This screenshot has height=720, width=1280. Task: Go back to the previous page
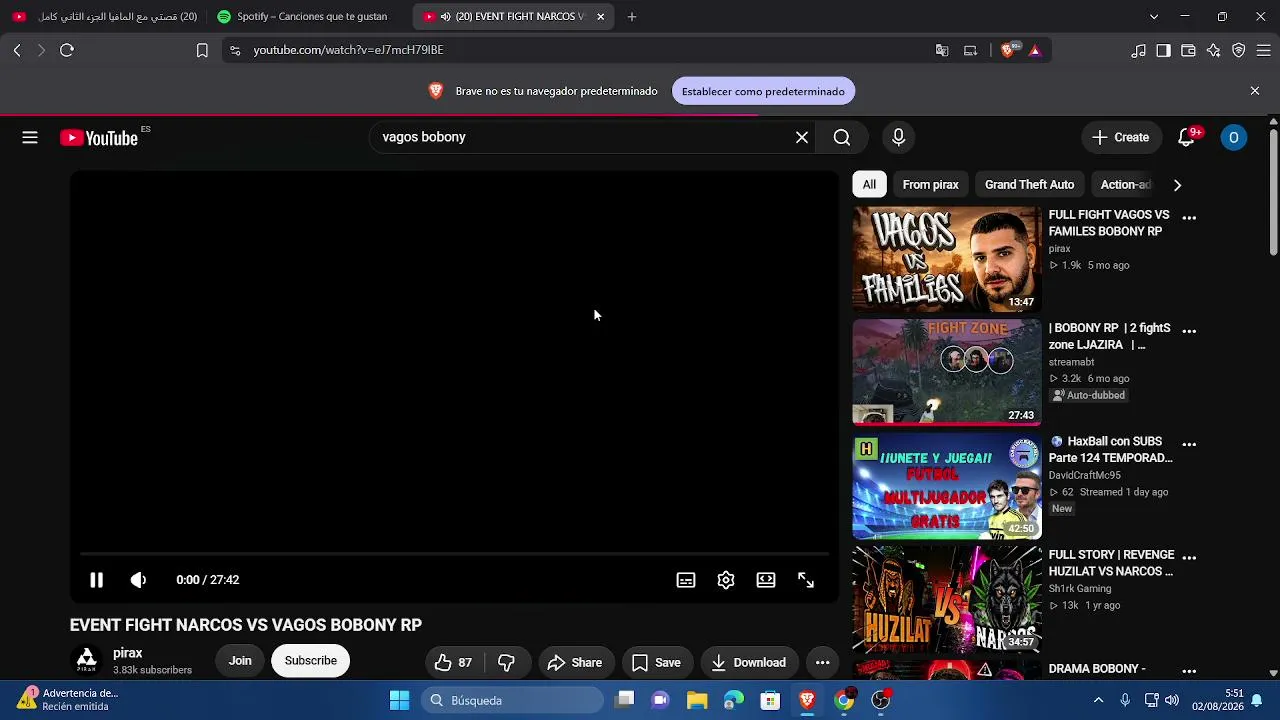click(x=17, y=50)
